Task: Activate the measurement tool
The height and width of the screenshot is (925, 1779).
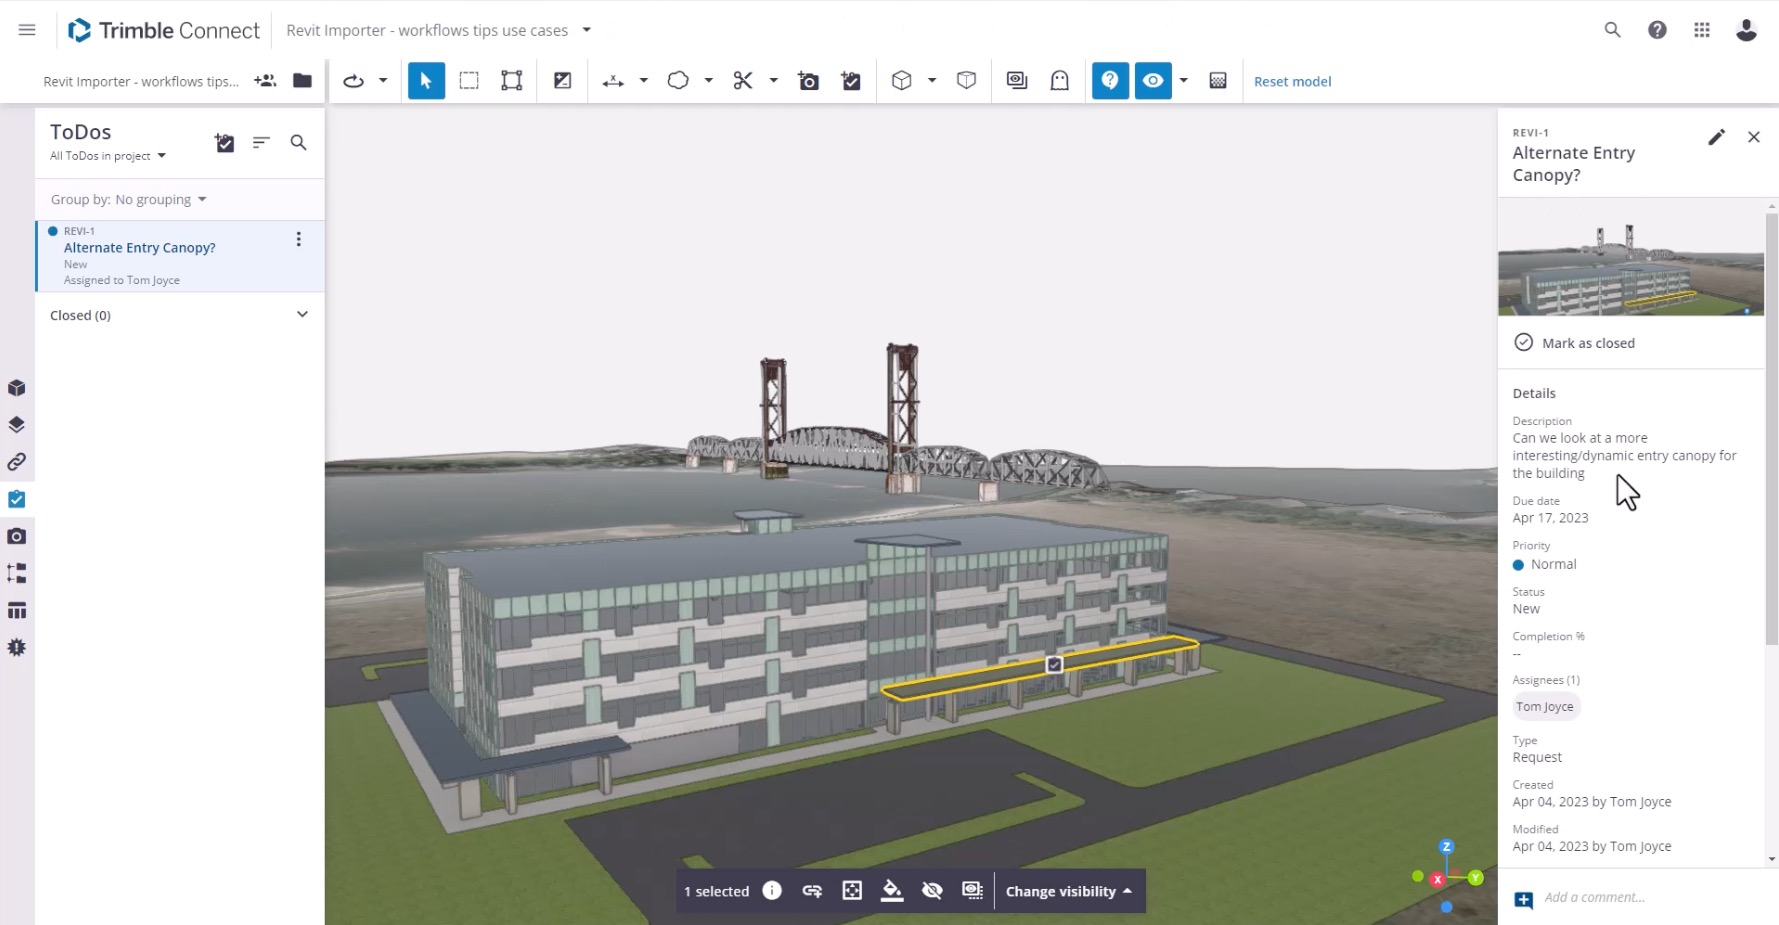Action: [614, 81]
